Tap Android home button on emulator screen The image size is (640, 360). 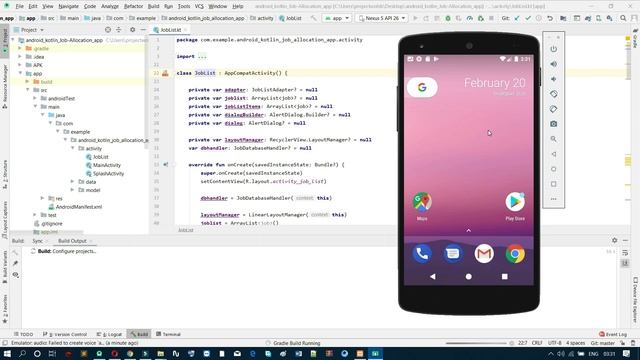pos(469,277)
